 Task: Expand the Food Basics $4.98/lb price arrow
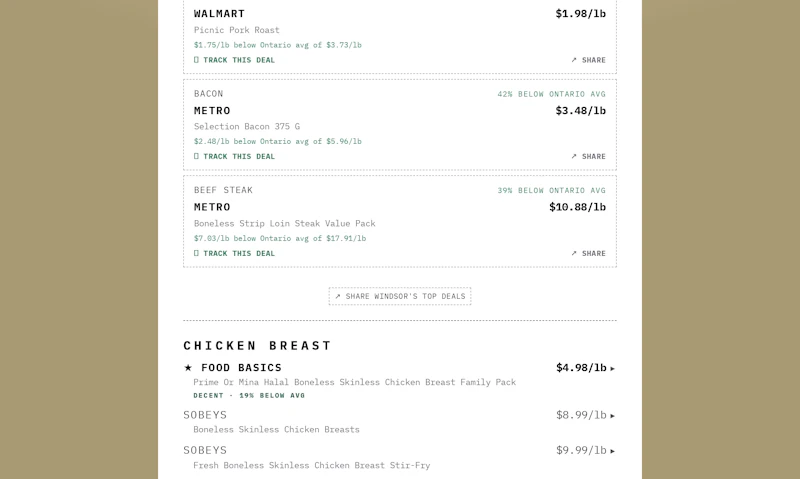click(613, 368)
